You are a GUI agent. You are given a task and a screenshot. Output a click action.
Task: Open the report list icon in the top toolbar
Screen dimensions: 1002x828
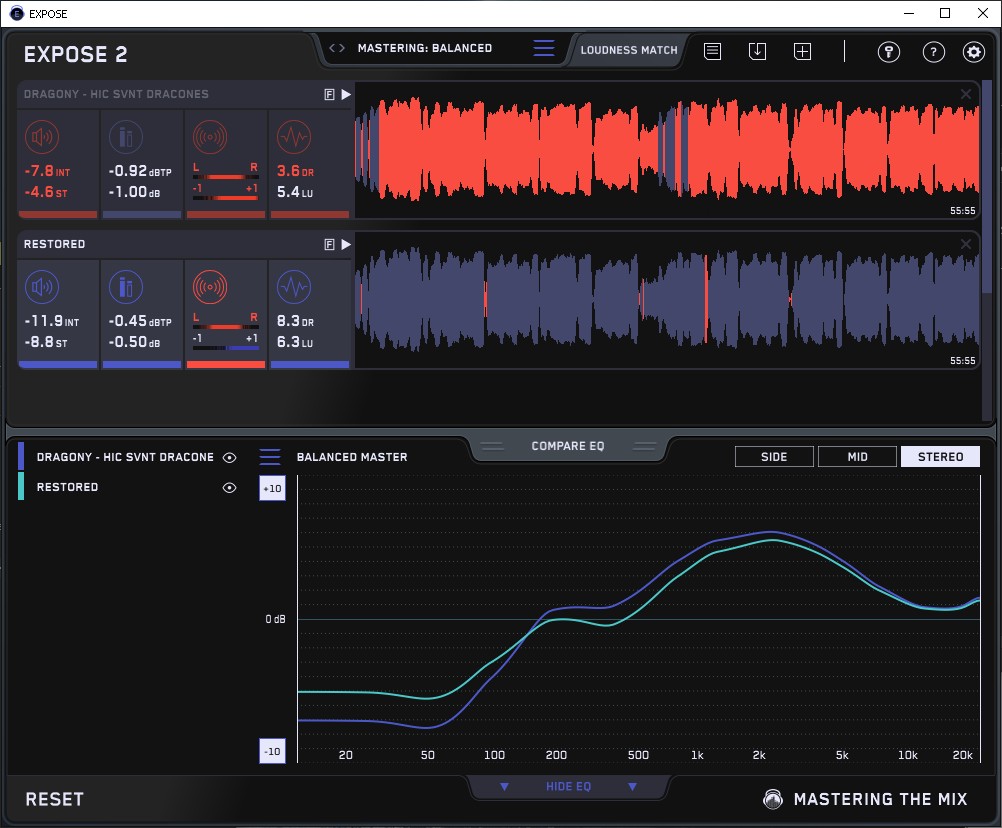click(x=713, y=51)
